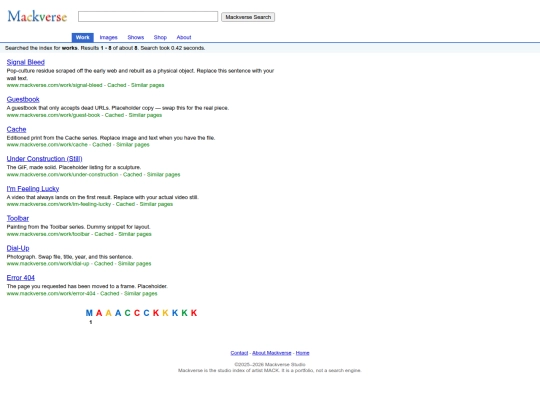Click the Mackverse Search button
Viewport: 540px width, 405px height.
248,17
